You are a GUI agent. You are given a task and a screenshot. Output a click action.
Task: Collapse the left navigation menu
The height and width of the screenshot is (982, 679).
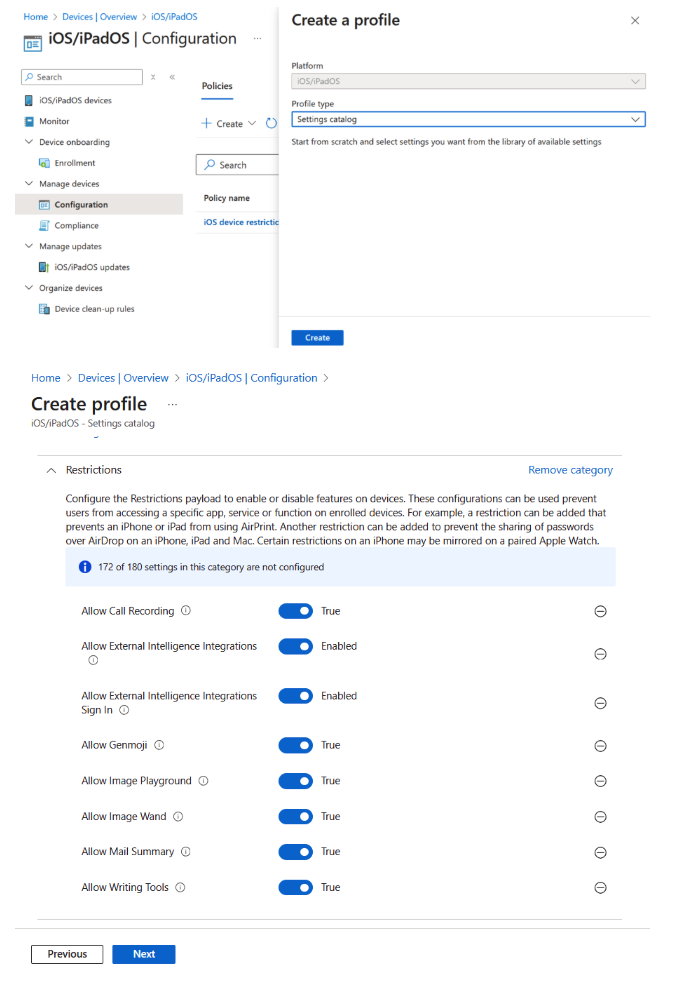(x=172, y=77)
